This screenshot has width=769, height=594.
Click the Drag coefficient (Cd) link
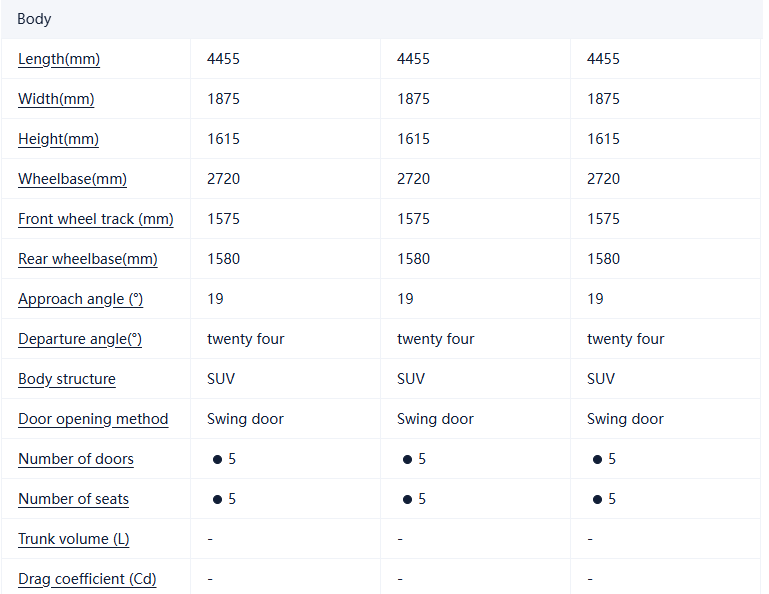point(87,579)
